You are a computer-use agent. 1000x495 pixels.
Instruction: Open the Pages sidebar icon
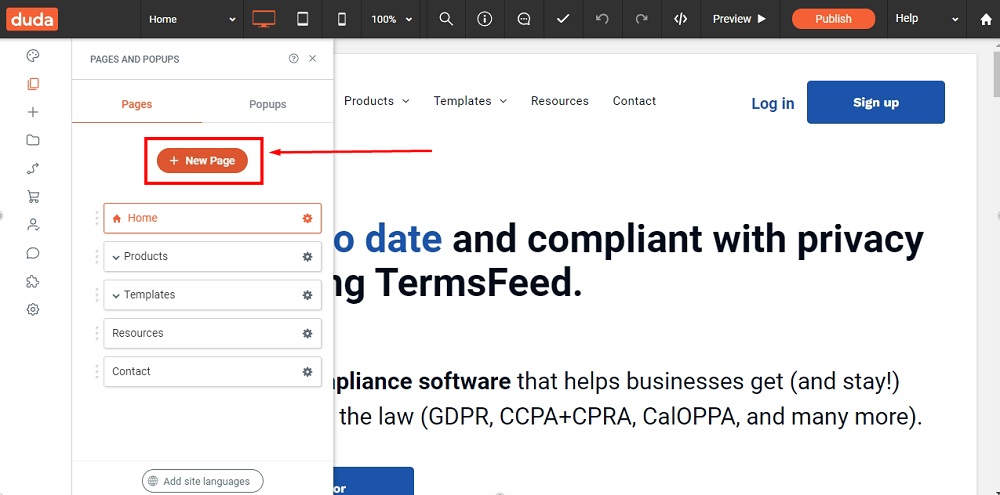click(x=33, y=84)
